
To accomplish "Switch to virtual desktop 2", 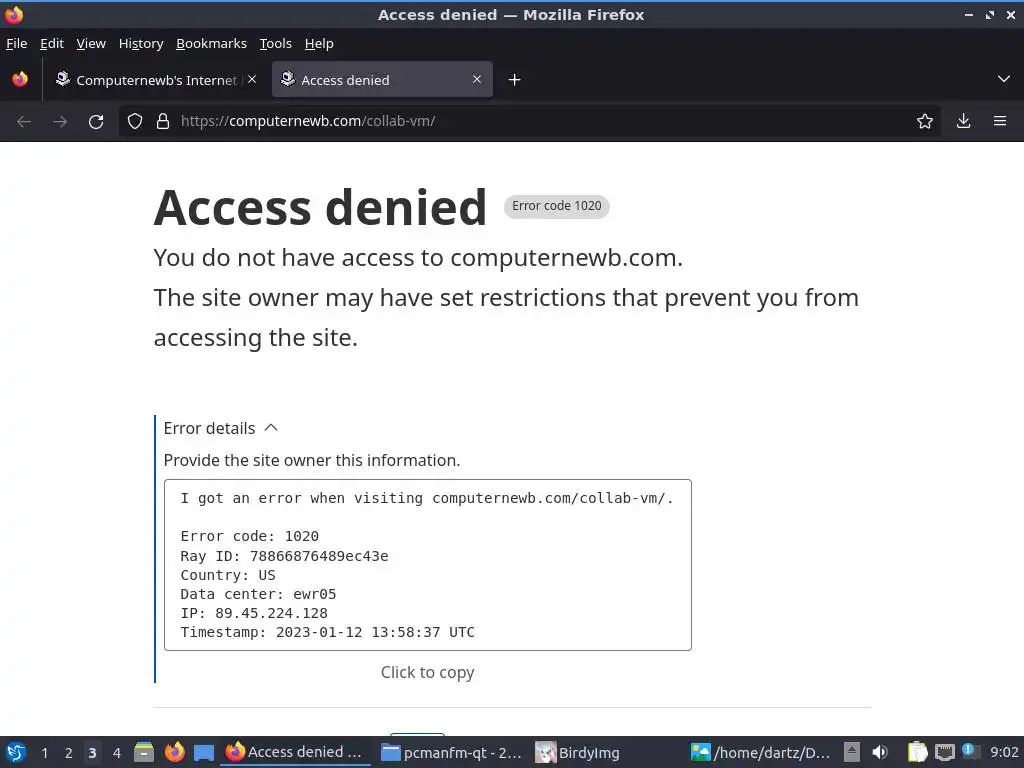I will 69,753.
